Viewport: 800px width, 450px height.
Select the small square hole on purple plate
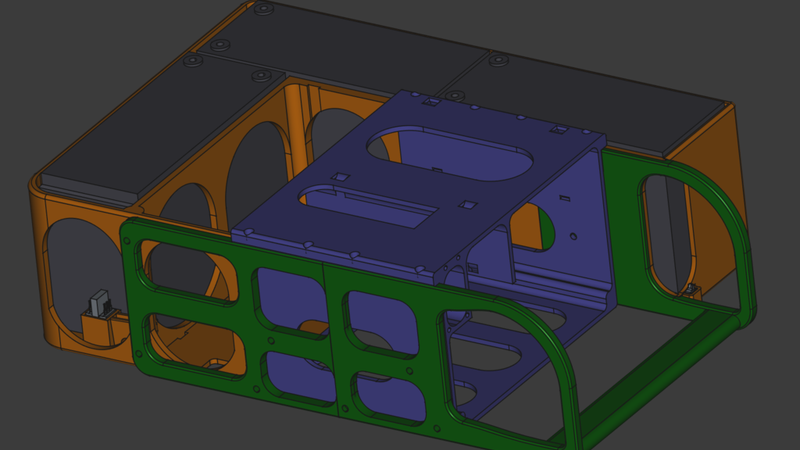click(x=339, y=177)
